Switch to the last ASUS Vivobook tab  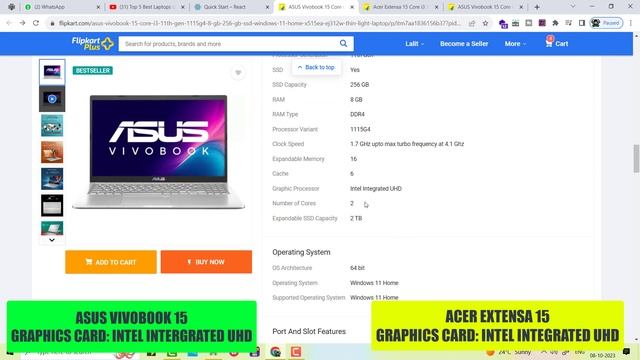pyautogui.click(x=484, y=7)
